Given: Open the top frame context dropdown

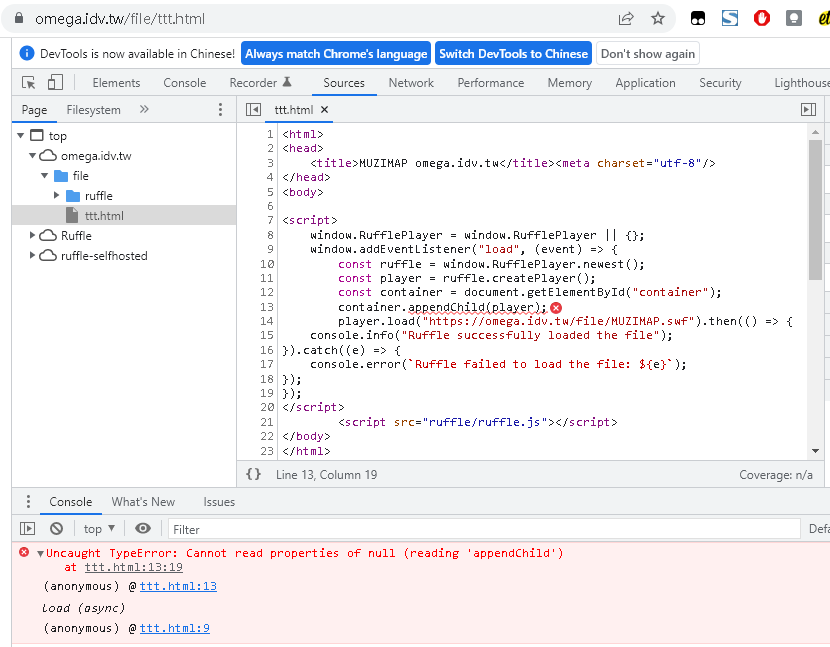Looking at the screenshot, I should coord(97,528).
